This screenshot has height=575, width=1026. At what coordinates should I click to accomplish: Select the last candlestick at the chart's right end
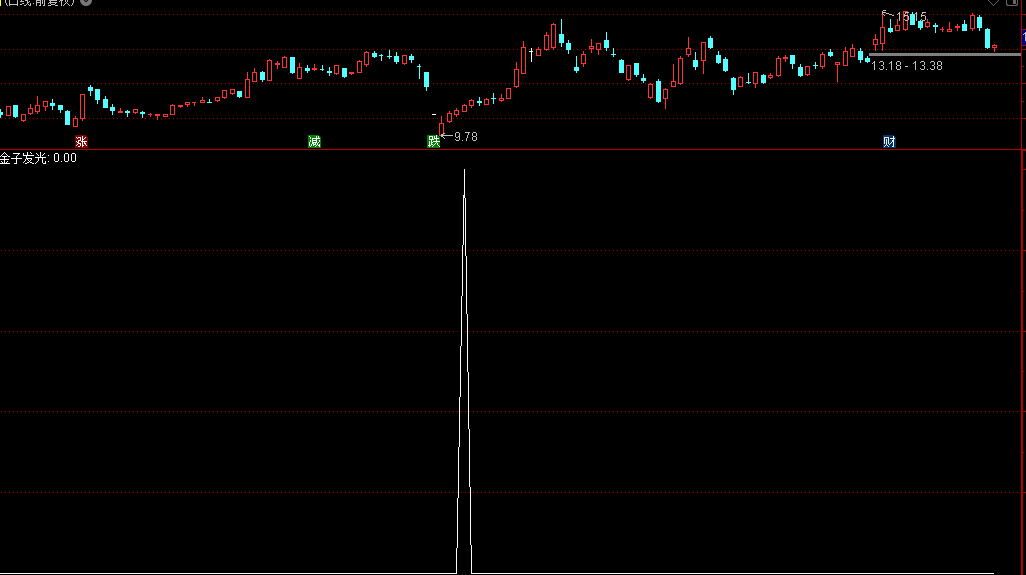coord(994,46)
